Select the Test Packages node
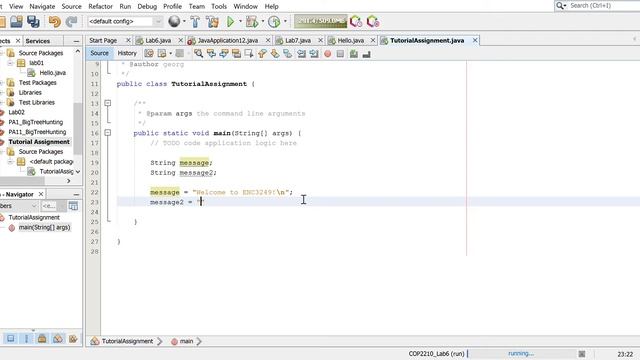The height and width of the screenshot is (360, 640). point(38,82)
